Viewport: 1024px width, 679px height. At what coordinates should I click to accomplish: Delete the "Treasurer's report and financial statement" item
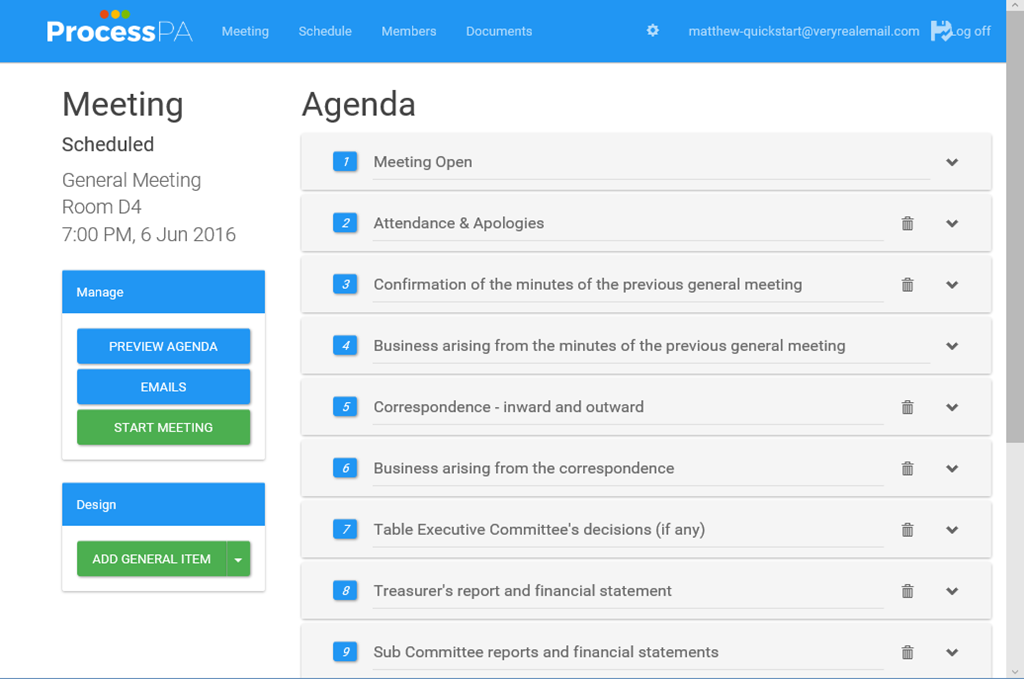pyautogui.click(x=908, y=590)
